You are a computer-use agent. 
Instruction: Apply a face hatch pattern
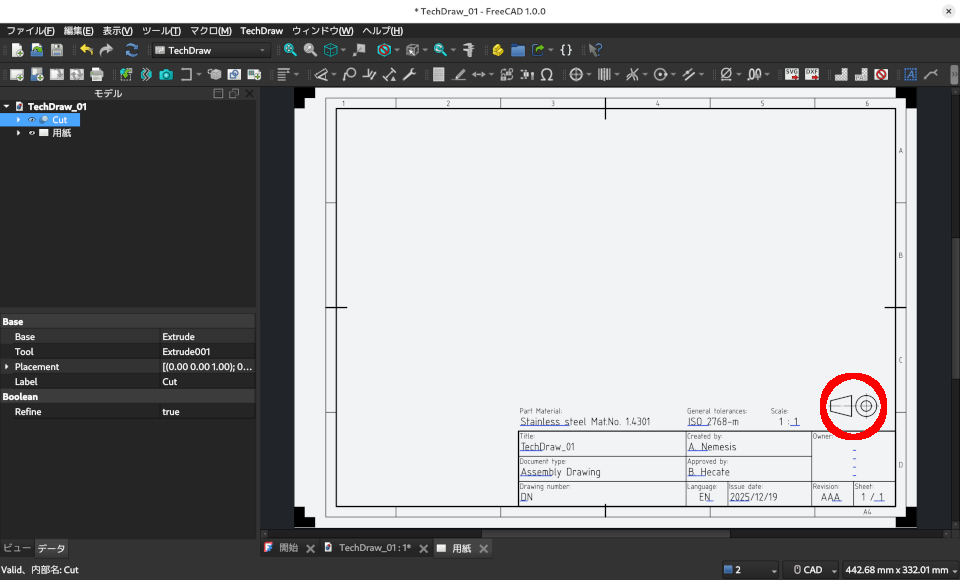[x=841, y=73]
